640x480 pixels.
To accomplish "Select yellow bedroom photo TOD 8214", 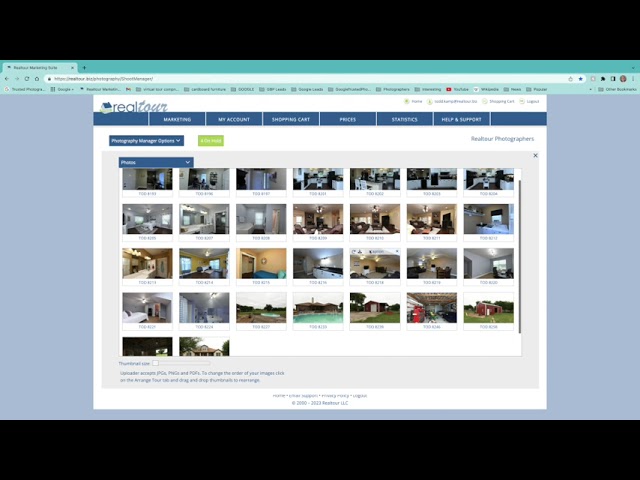I will point(204,264).
